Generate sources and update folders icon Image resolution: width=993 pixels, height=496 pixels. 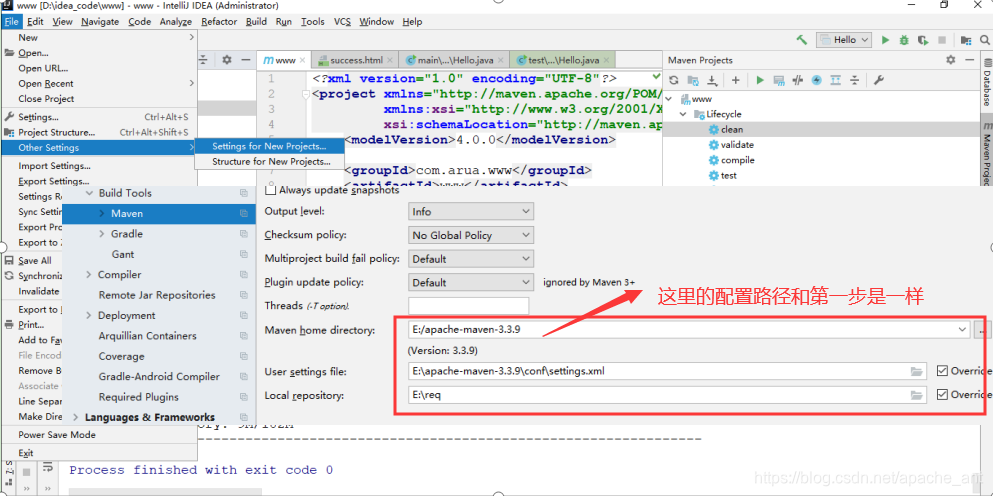[693, 80]
